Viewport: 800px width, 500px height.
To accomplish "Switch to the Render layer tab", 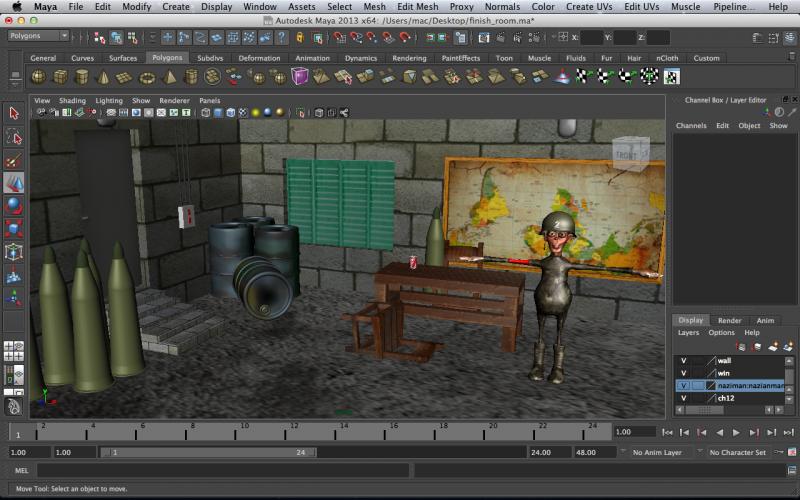I will click(x=729, y=320).
